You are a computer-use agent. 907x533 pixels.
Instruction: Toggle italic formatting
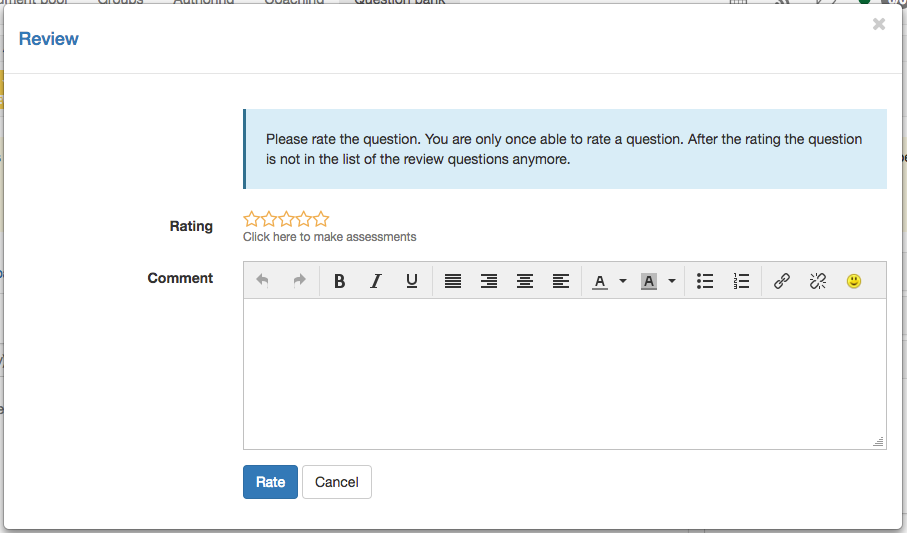click(x=376, y=282)
